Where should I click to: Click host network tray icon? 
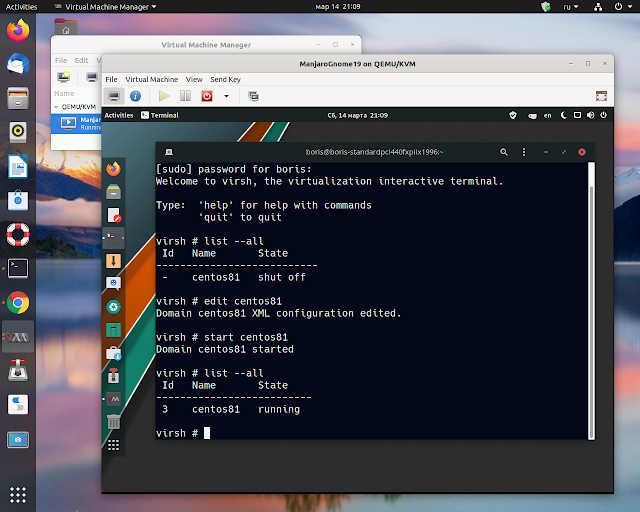click(598, 7)
